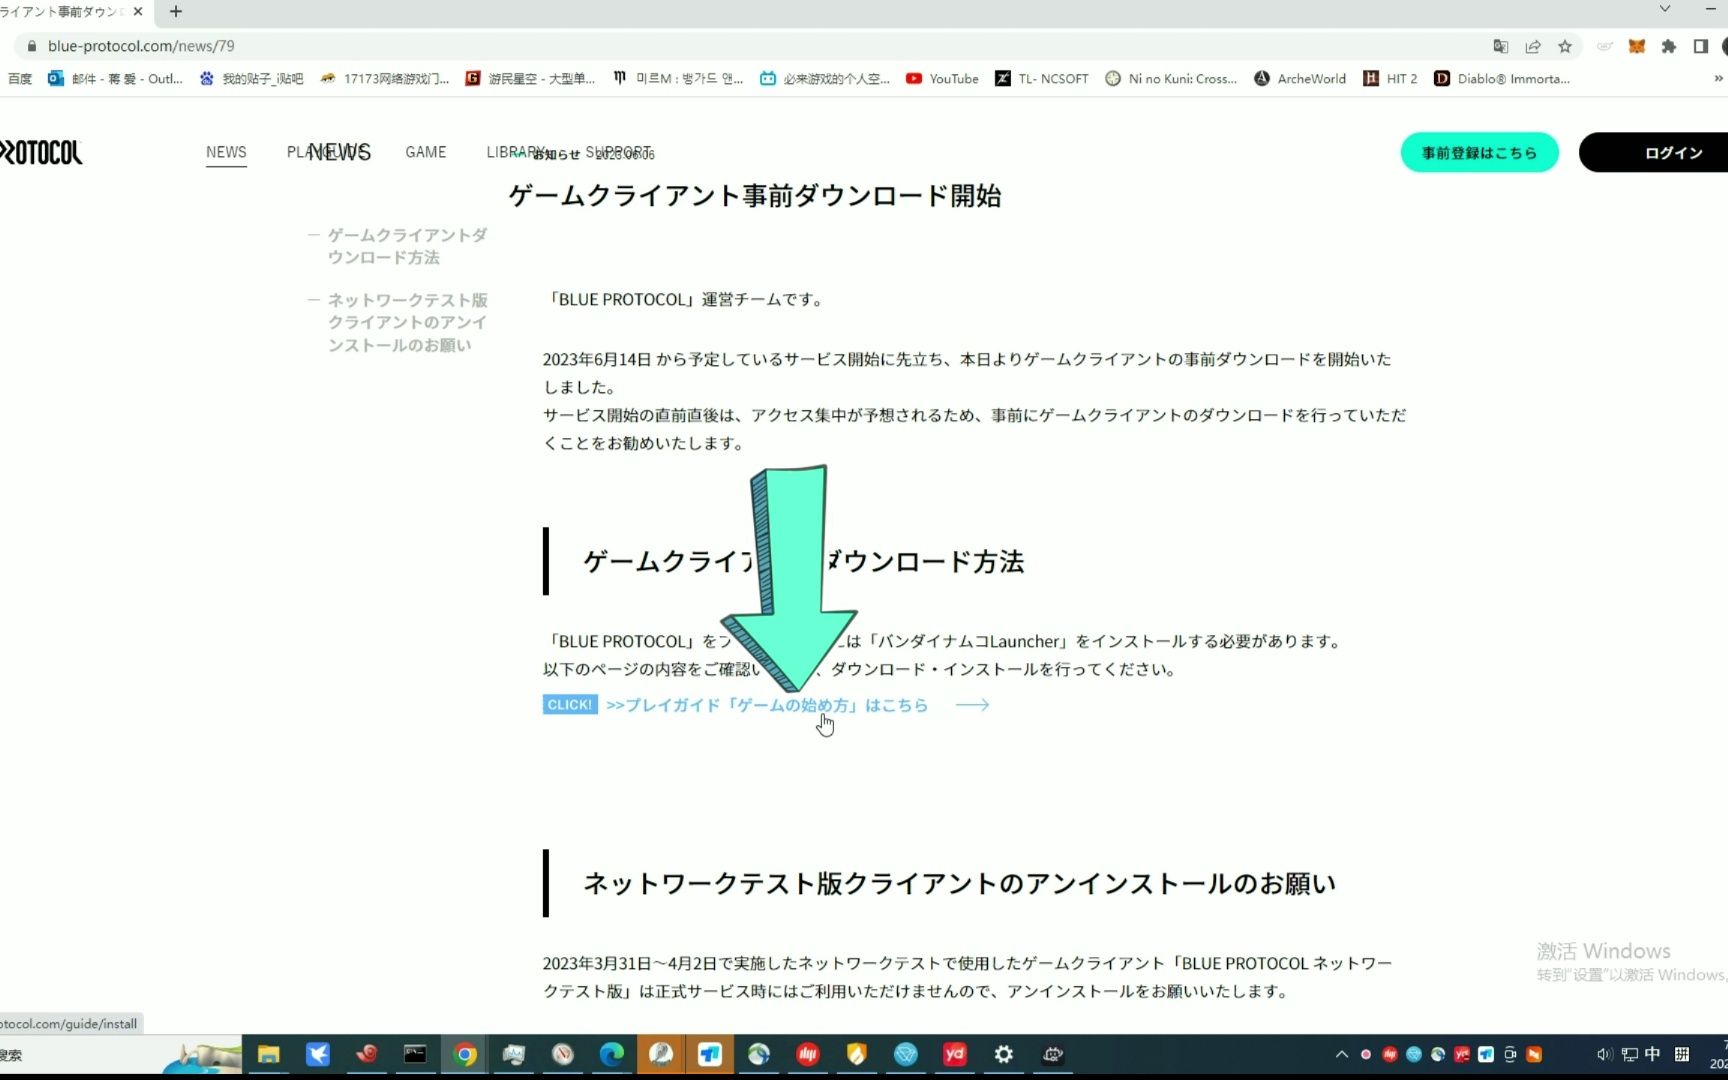This screenshot has height=1080, width=1728.
Task: Click the Share this page icon
Action: click(1533, 46)
